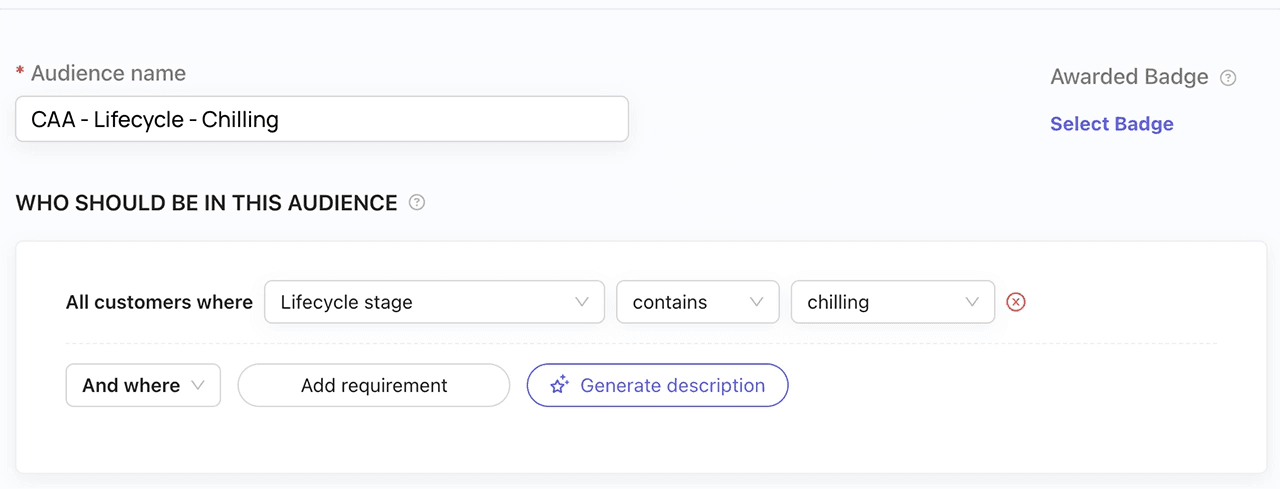Click the chevron arrow on Lifecycle stage field
The height and width of the screenshot is (489, 1280).
click(x=582, y=302)
